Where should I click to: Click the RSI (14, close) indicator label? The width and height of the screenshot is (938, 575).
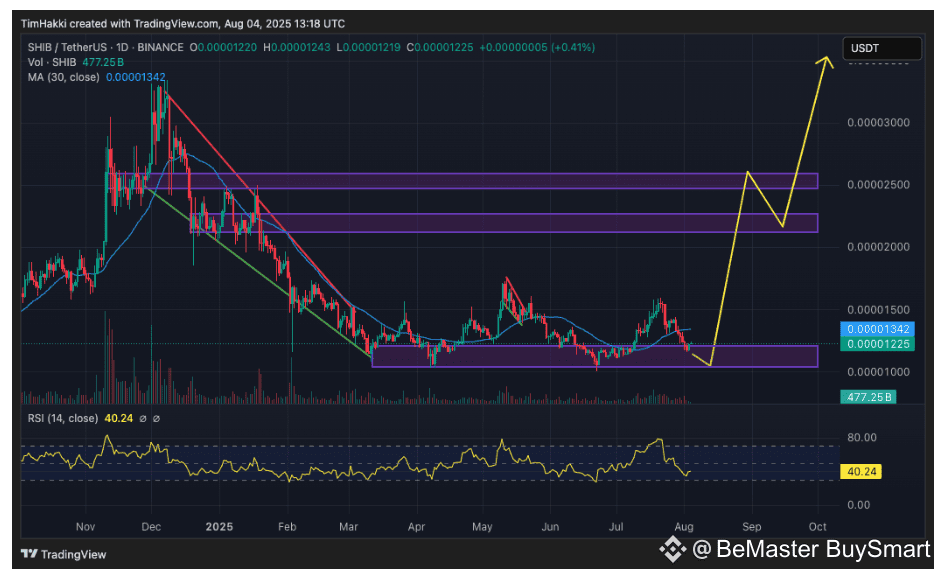(63, 418)
